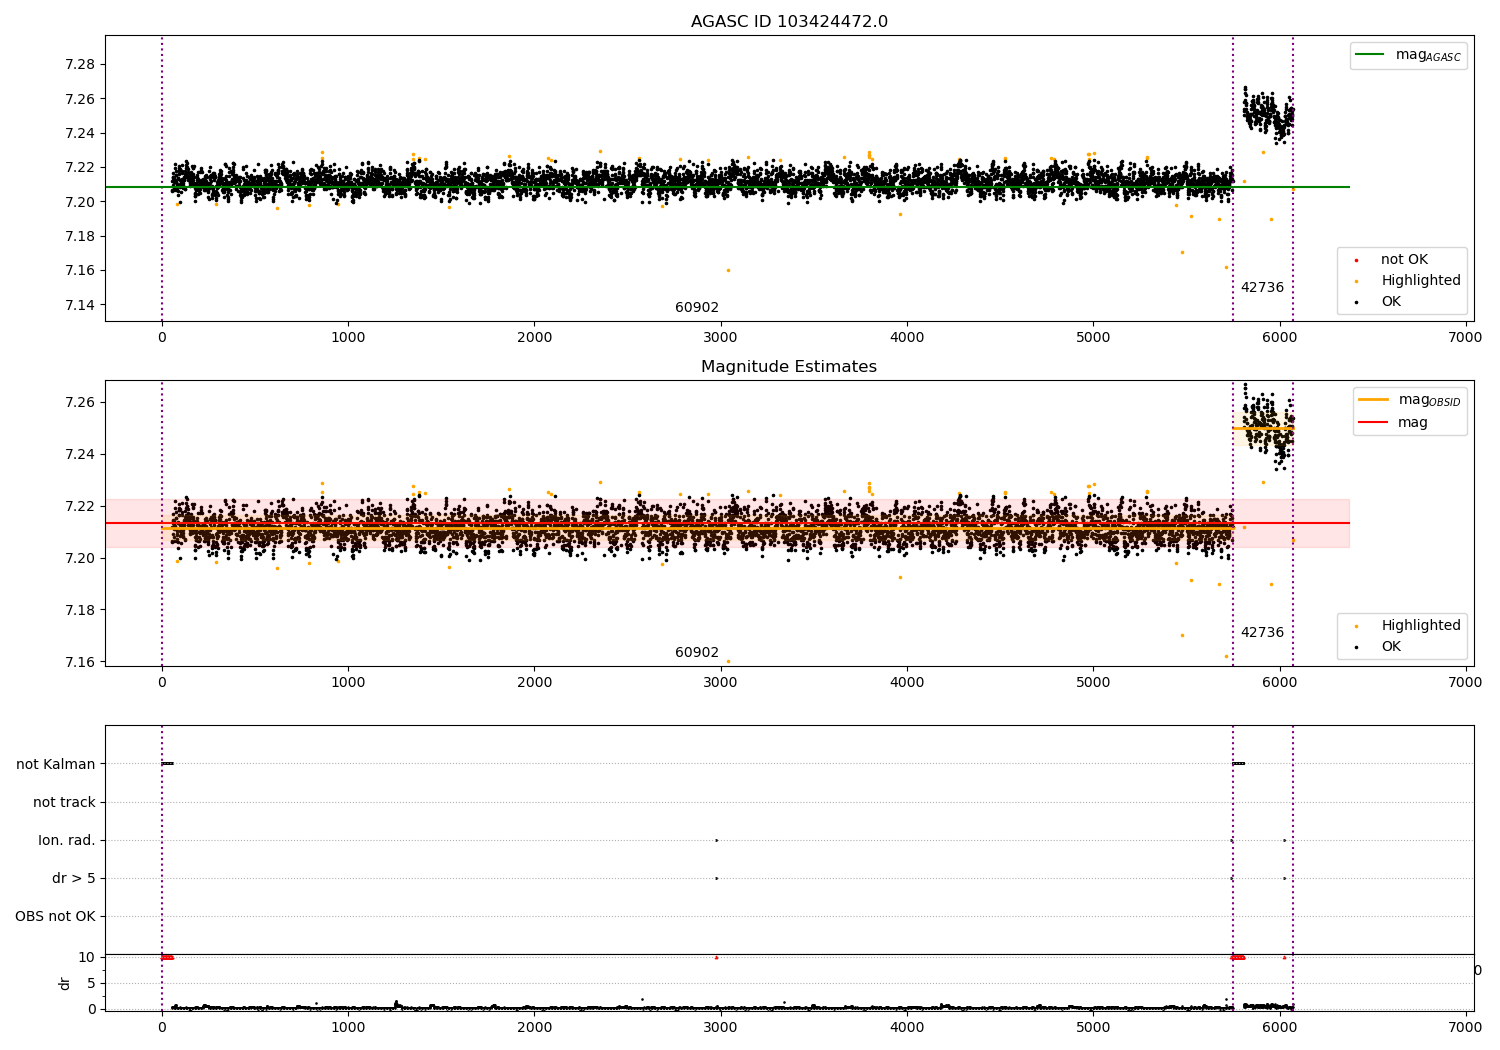Click the '60902' annotation in top plot
1500x1050 pixels.
pos(697,308)
